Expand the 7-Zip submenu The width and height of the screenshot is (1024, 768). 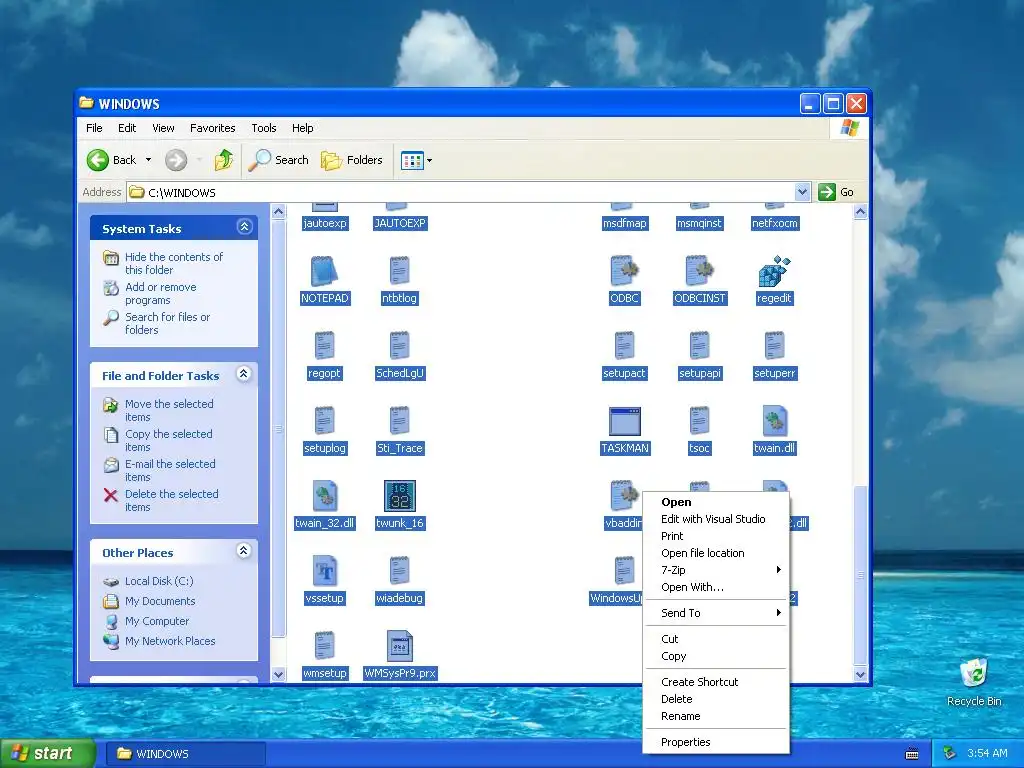tap(716, 570)
